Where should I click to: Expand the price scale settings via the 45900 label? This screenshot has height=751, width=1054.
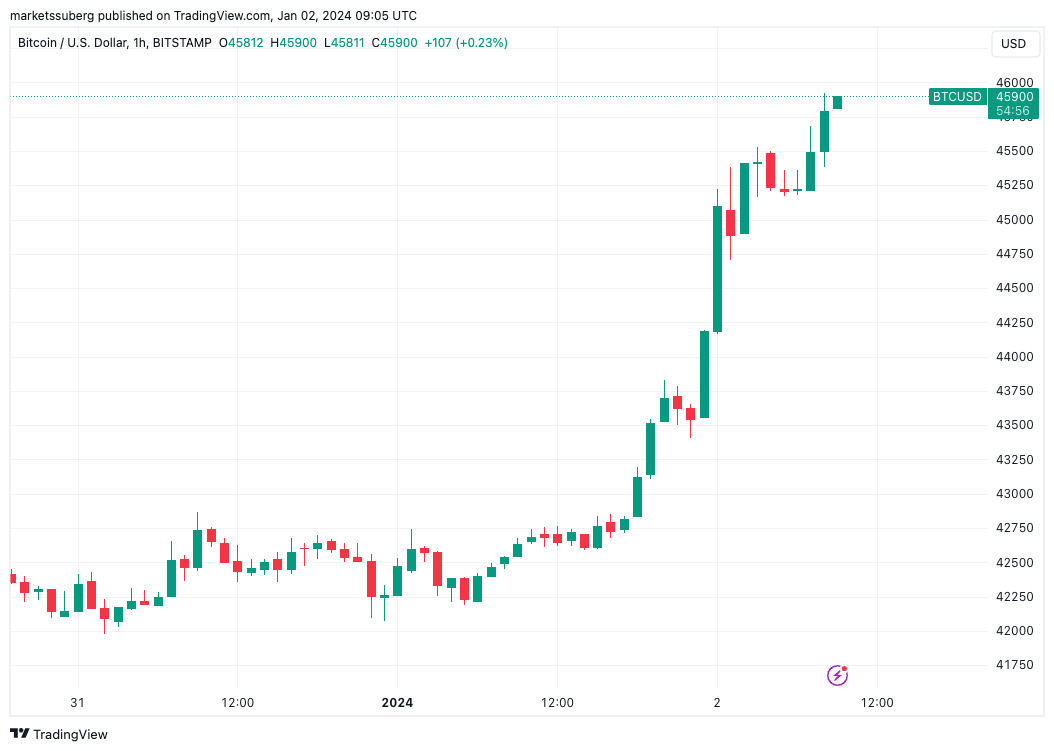(x=1013, y=96)
